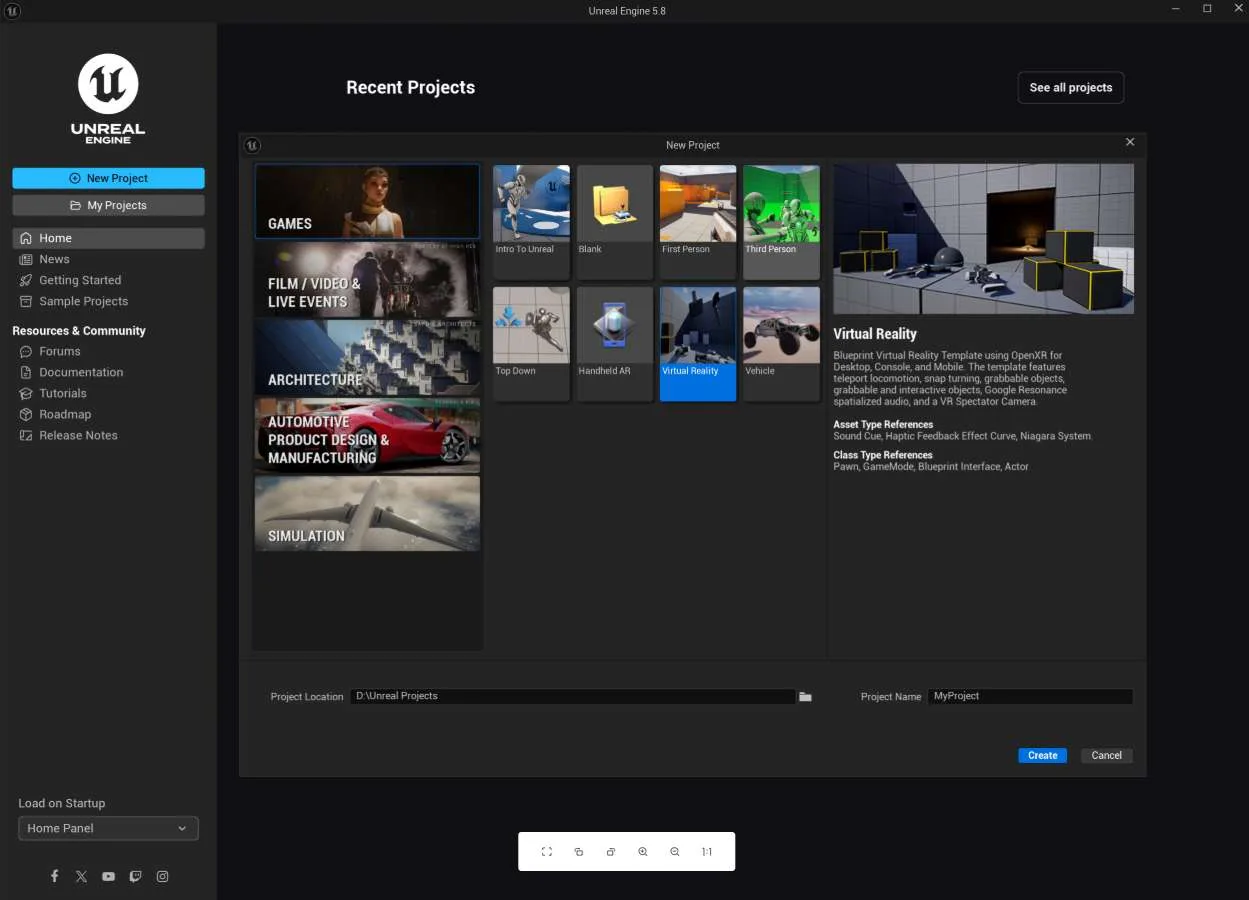Choose the First Person template

pos(698,222)
